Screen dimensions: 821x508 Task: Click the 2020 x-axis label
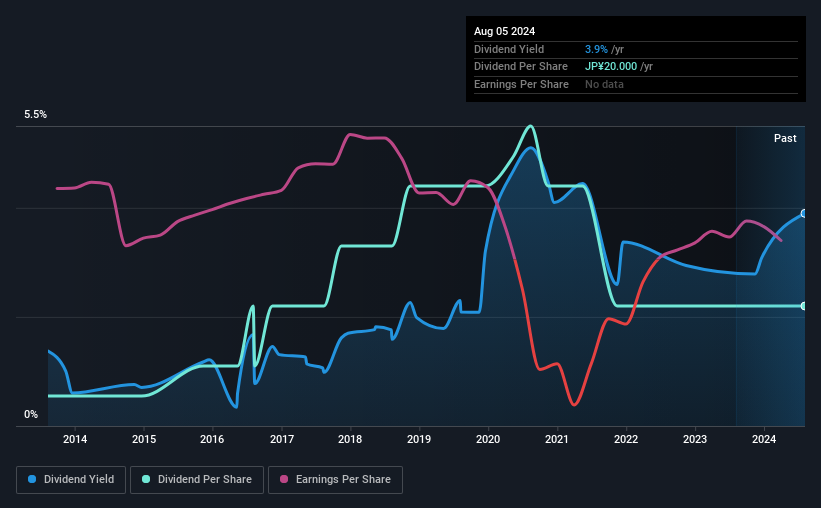pos(488,439)
